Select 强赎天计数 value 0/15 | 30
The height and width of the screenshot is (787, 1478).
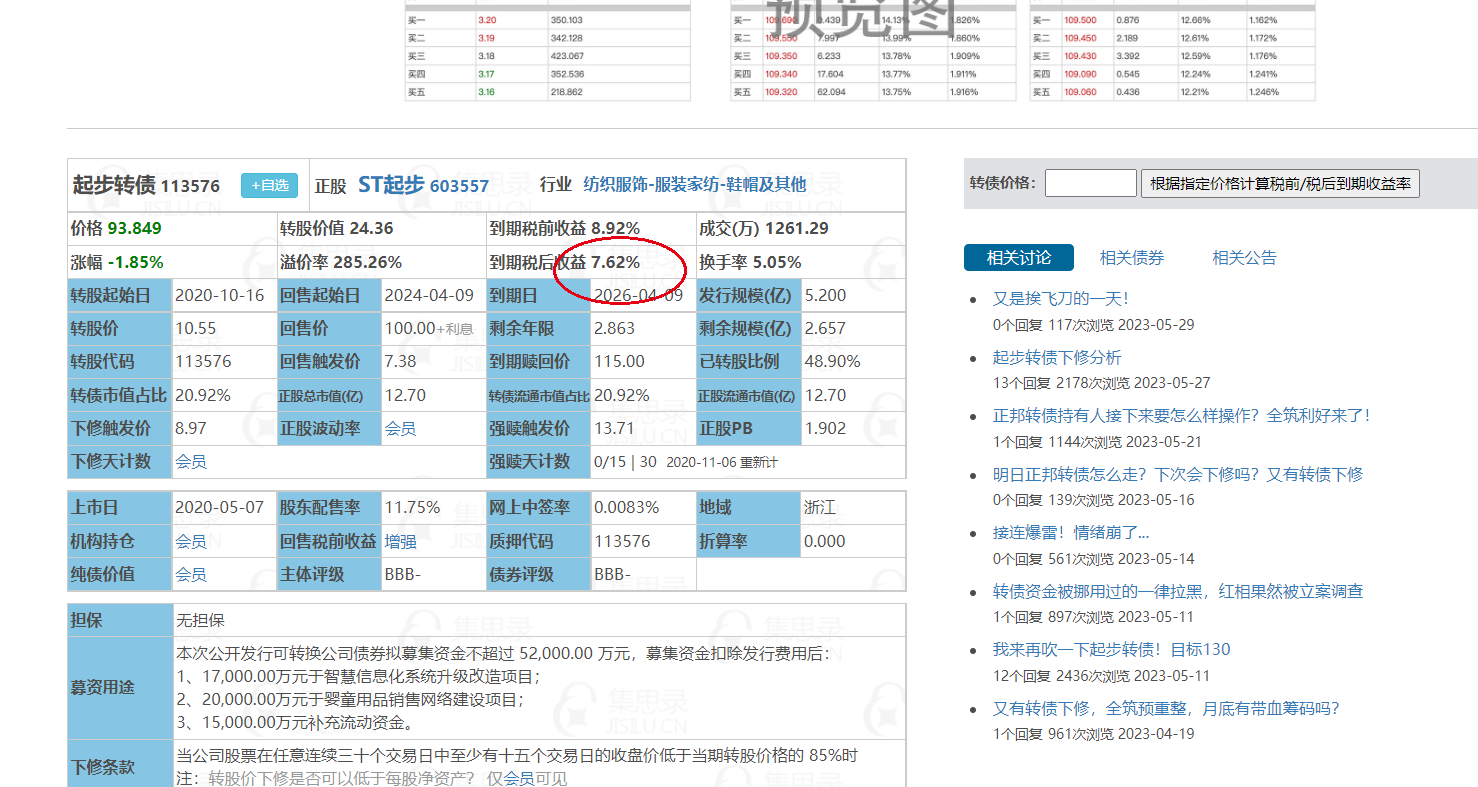(x=625, y=461)
